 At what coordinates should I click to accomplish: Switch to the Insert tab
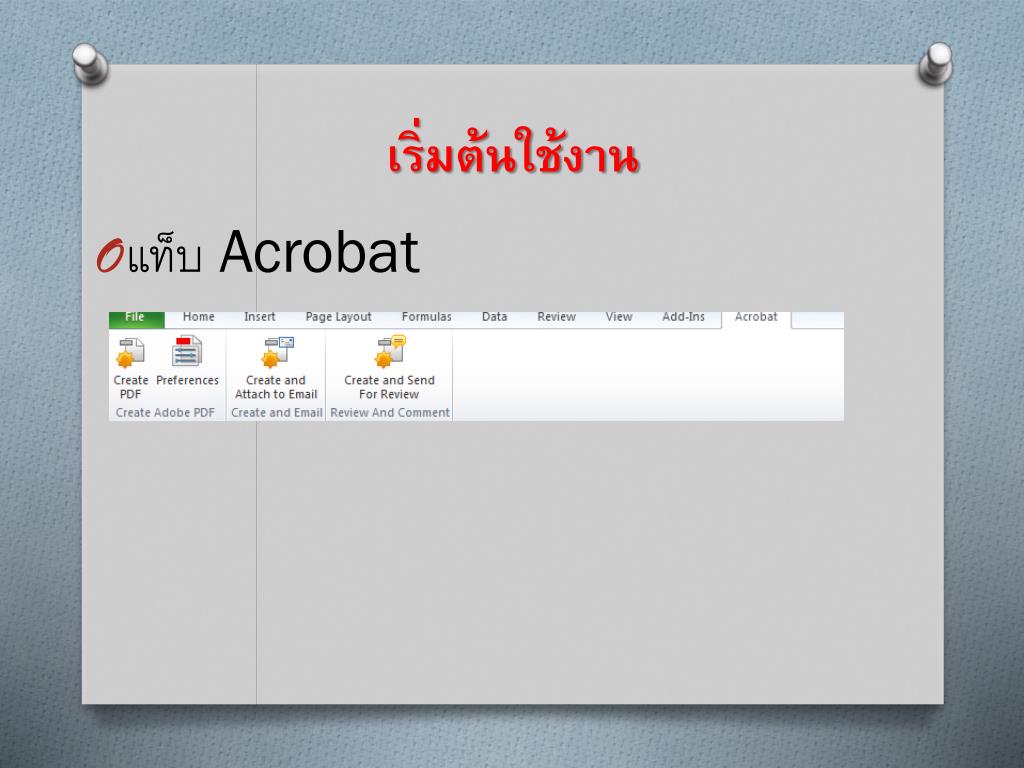[260, 317]
